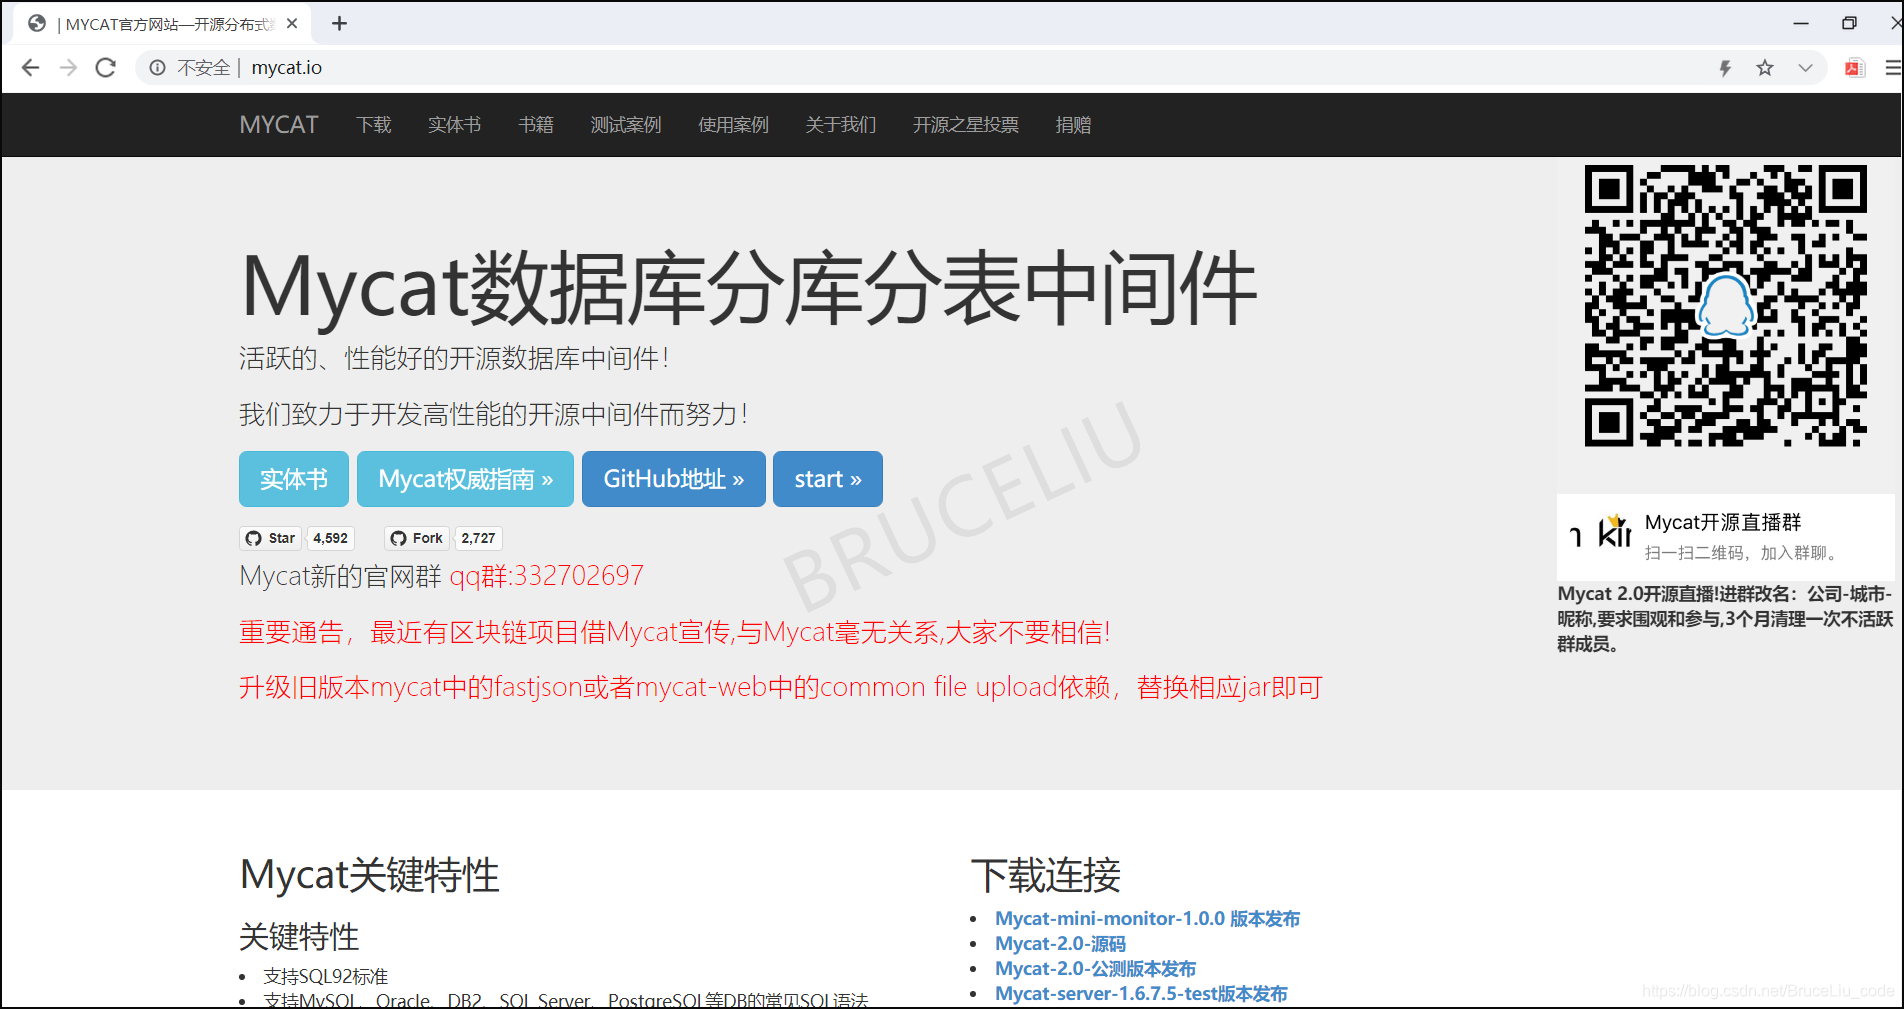Image resolution: width=1904 pixels, height=1009 pixels.
Task: Open the 开源之星投票 nav menu item
Action: click(966, 125)
